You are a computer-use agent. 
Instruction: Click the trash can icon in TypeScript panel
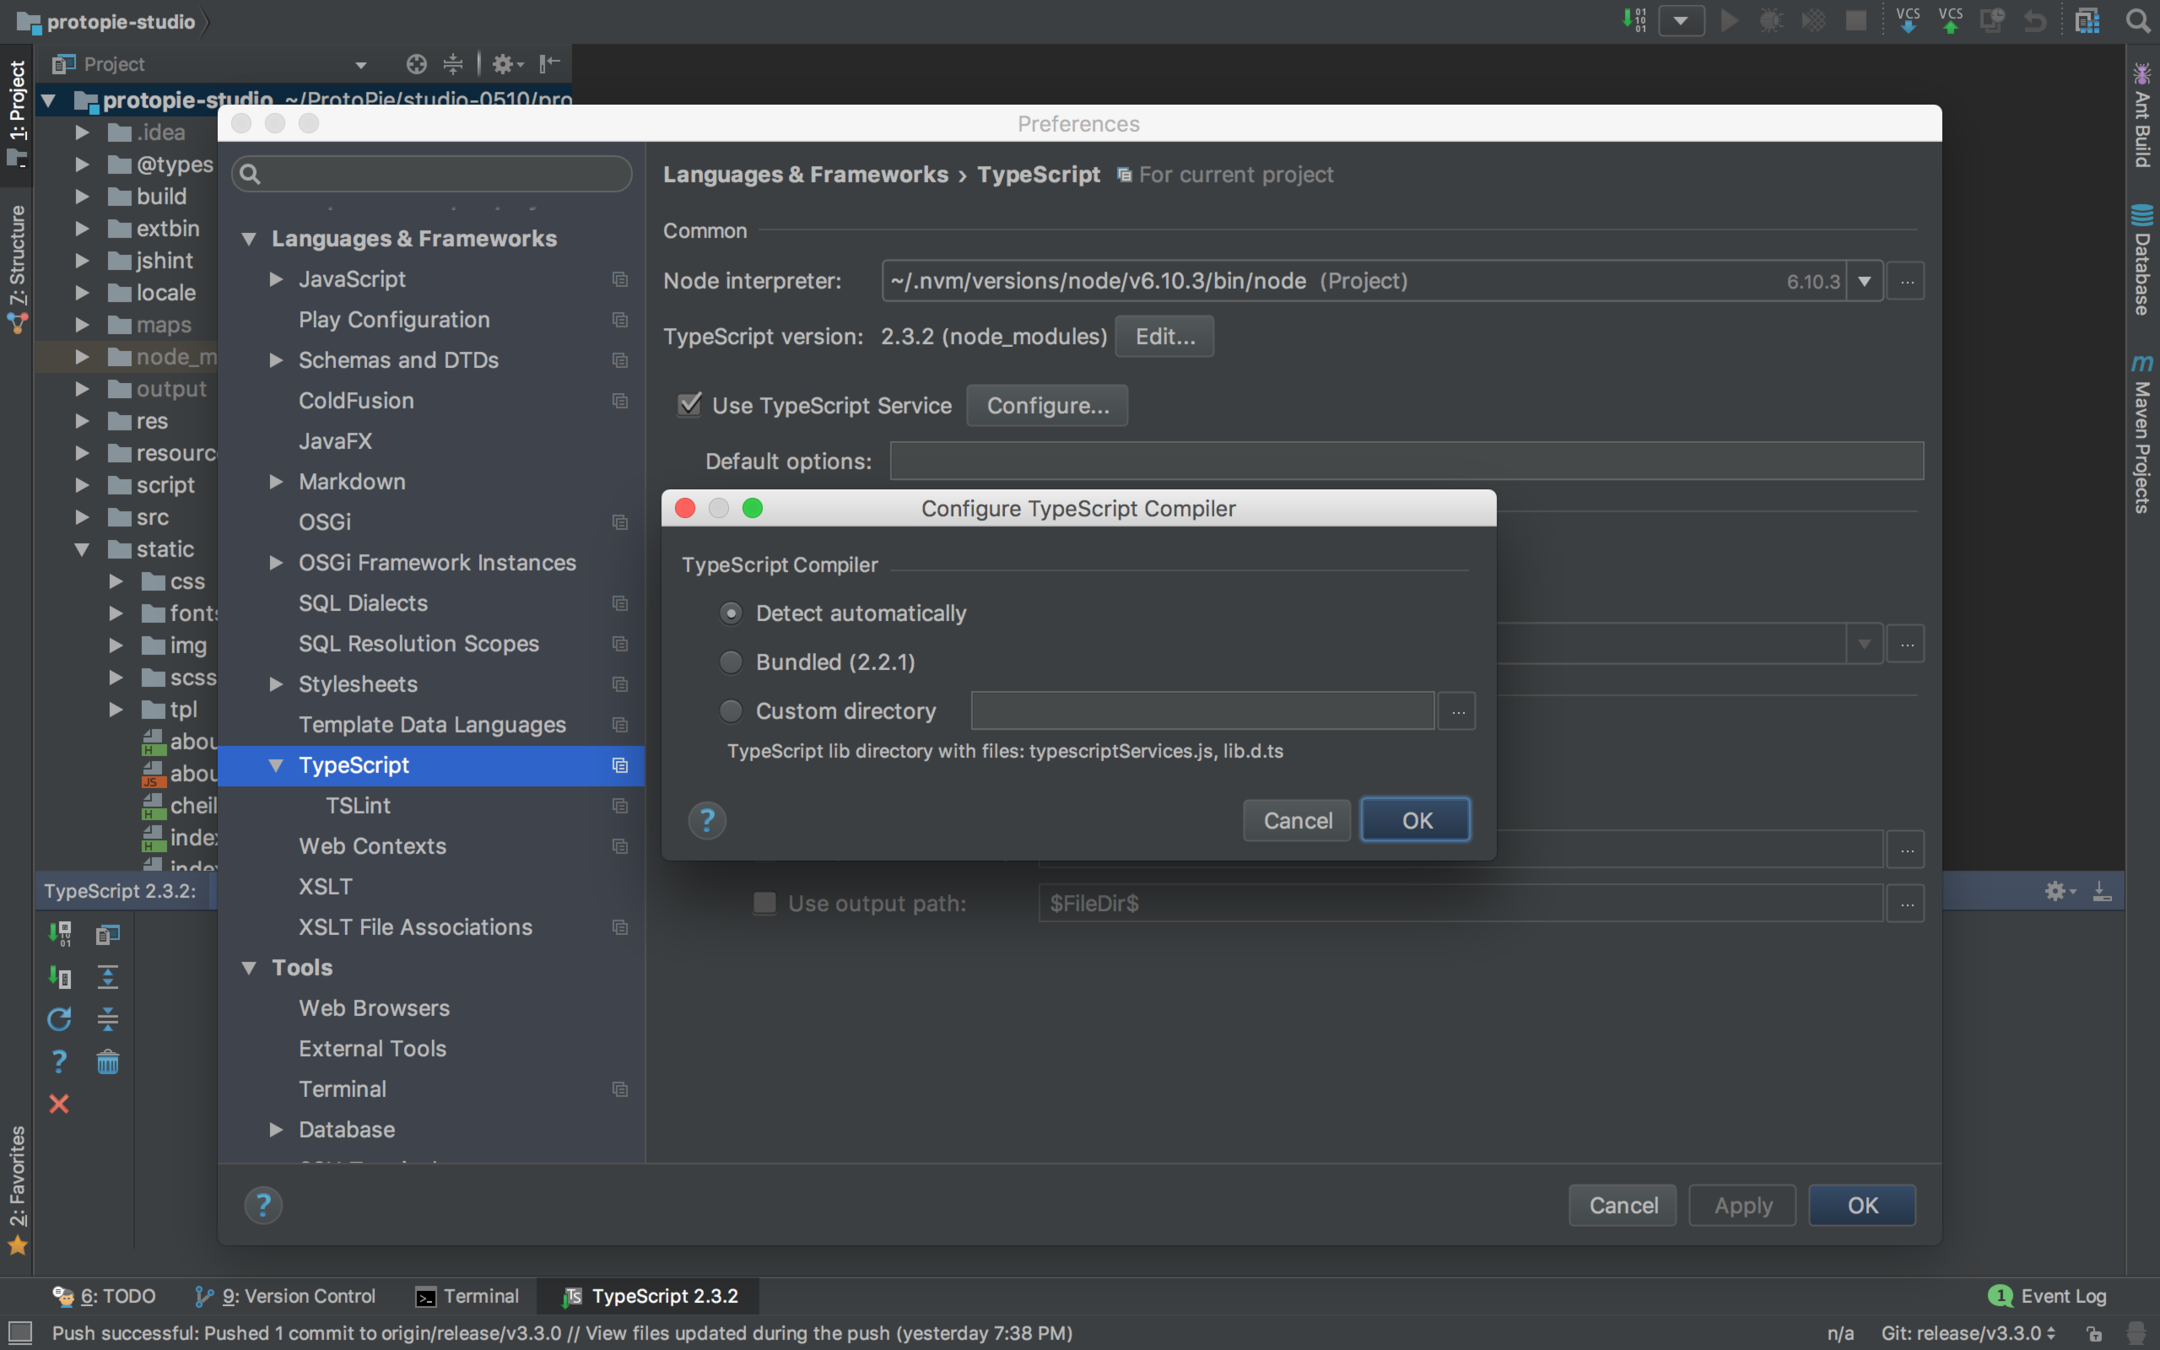tap(107, 1061)
